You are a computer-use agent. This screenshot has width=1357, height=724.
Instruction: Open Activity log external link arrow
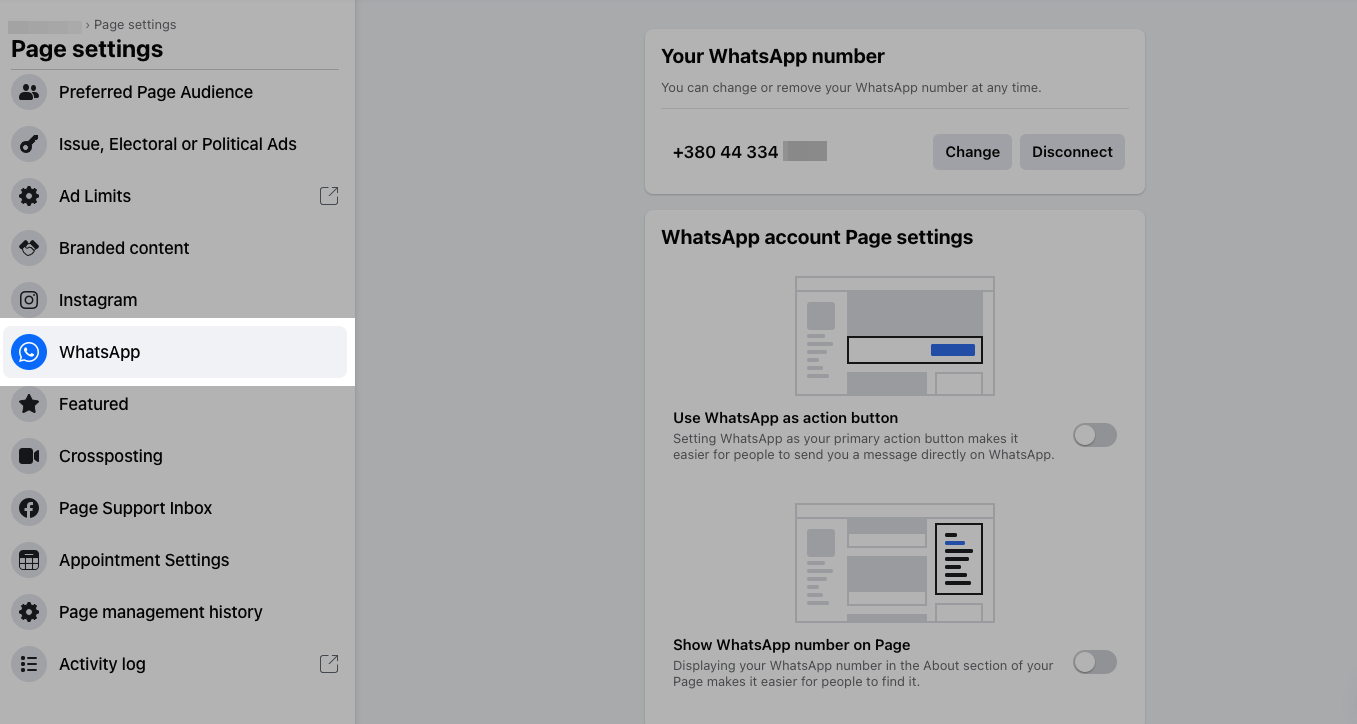click(x=329, y=664)
